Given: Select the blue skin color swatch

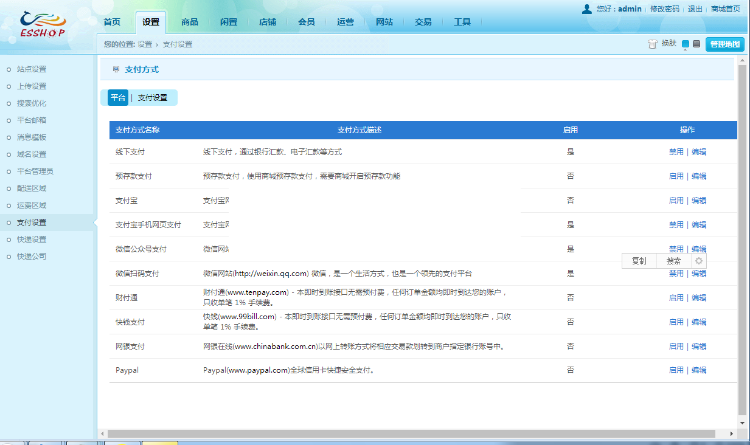Looking at the screenshot, I should pos(685,44).
